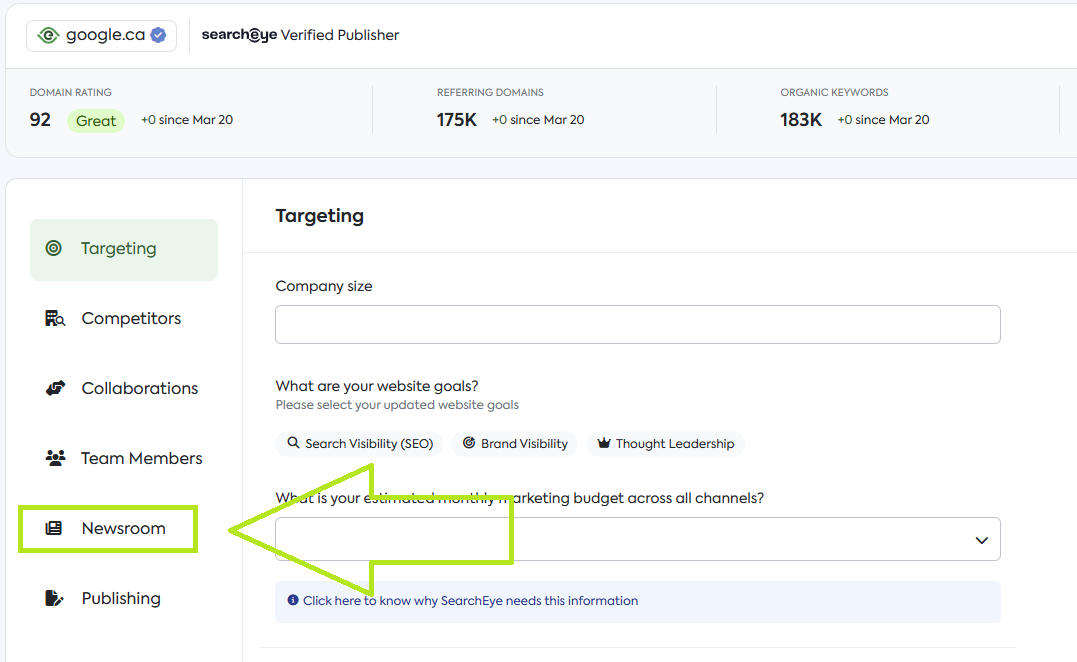Screen dimensions: 1077x662
Task: Click the Collaborations handshake icon
Action: (55, 388)
